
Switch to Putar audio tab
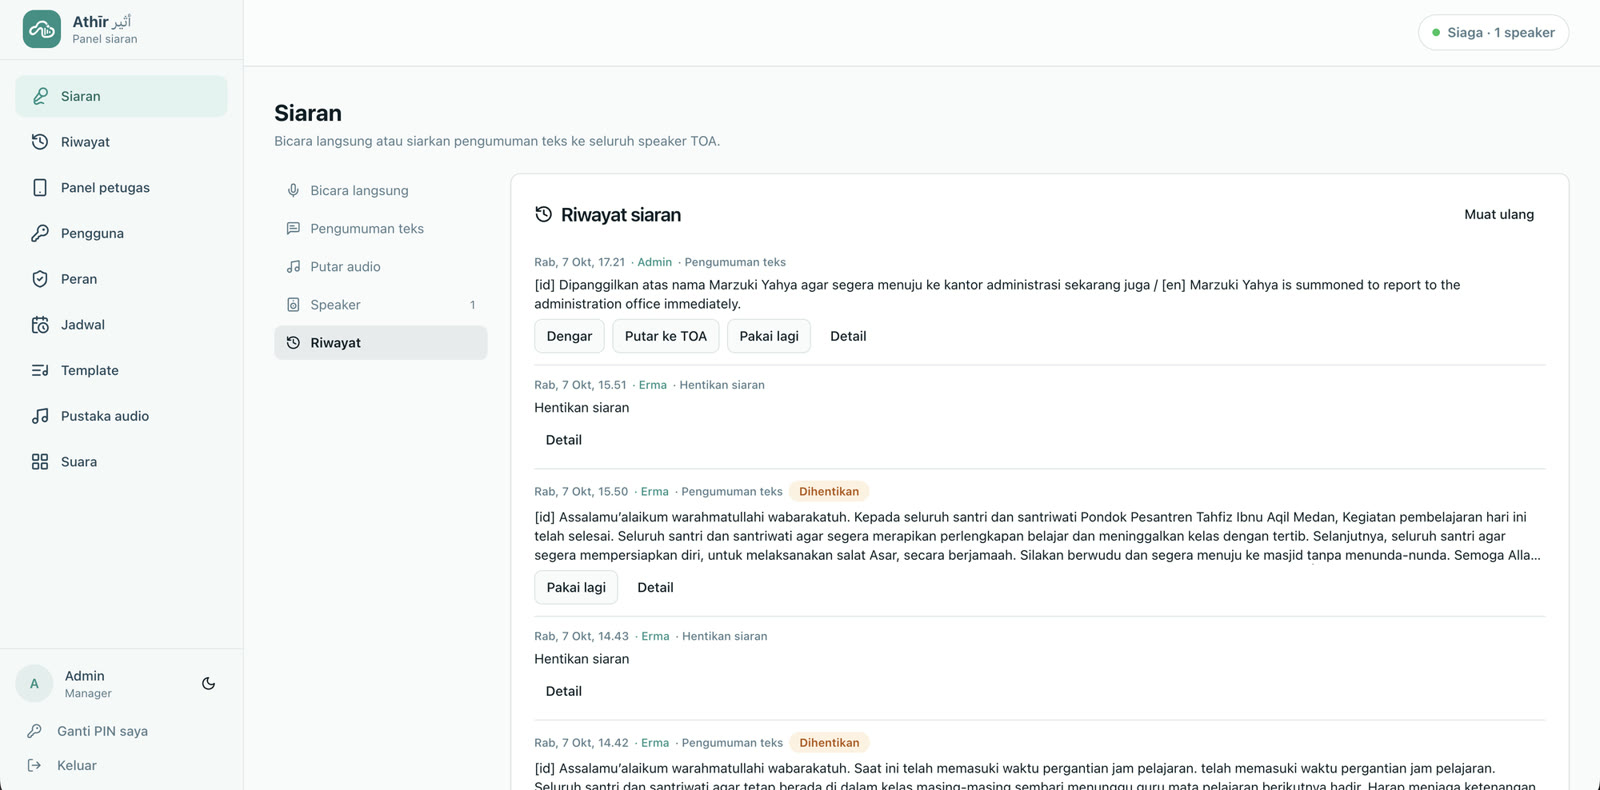[381, 267]
